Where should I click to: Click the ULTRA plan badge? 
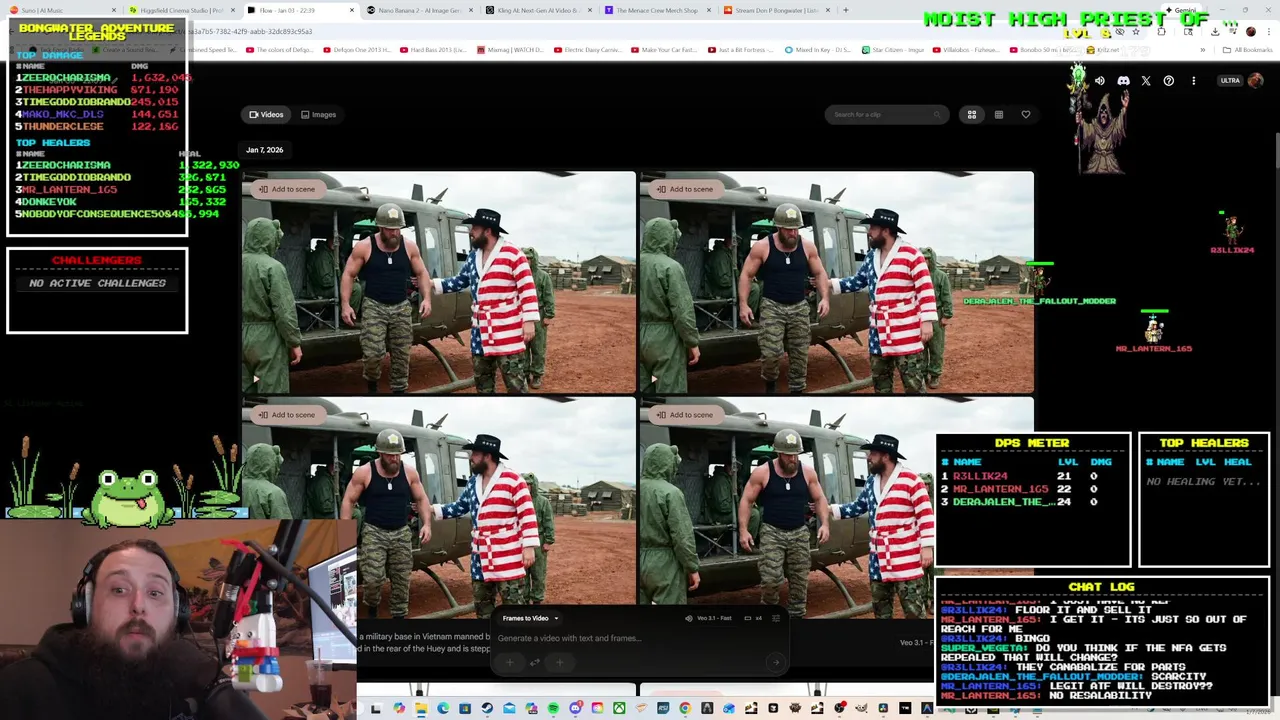1230,81
